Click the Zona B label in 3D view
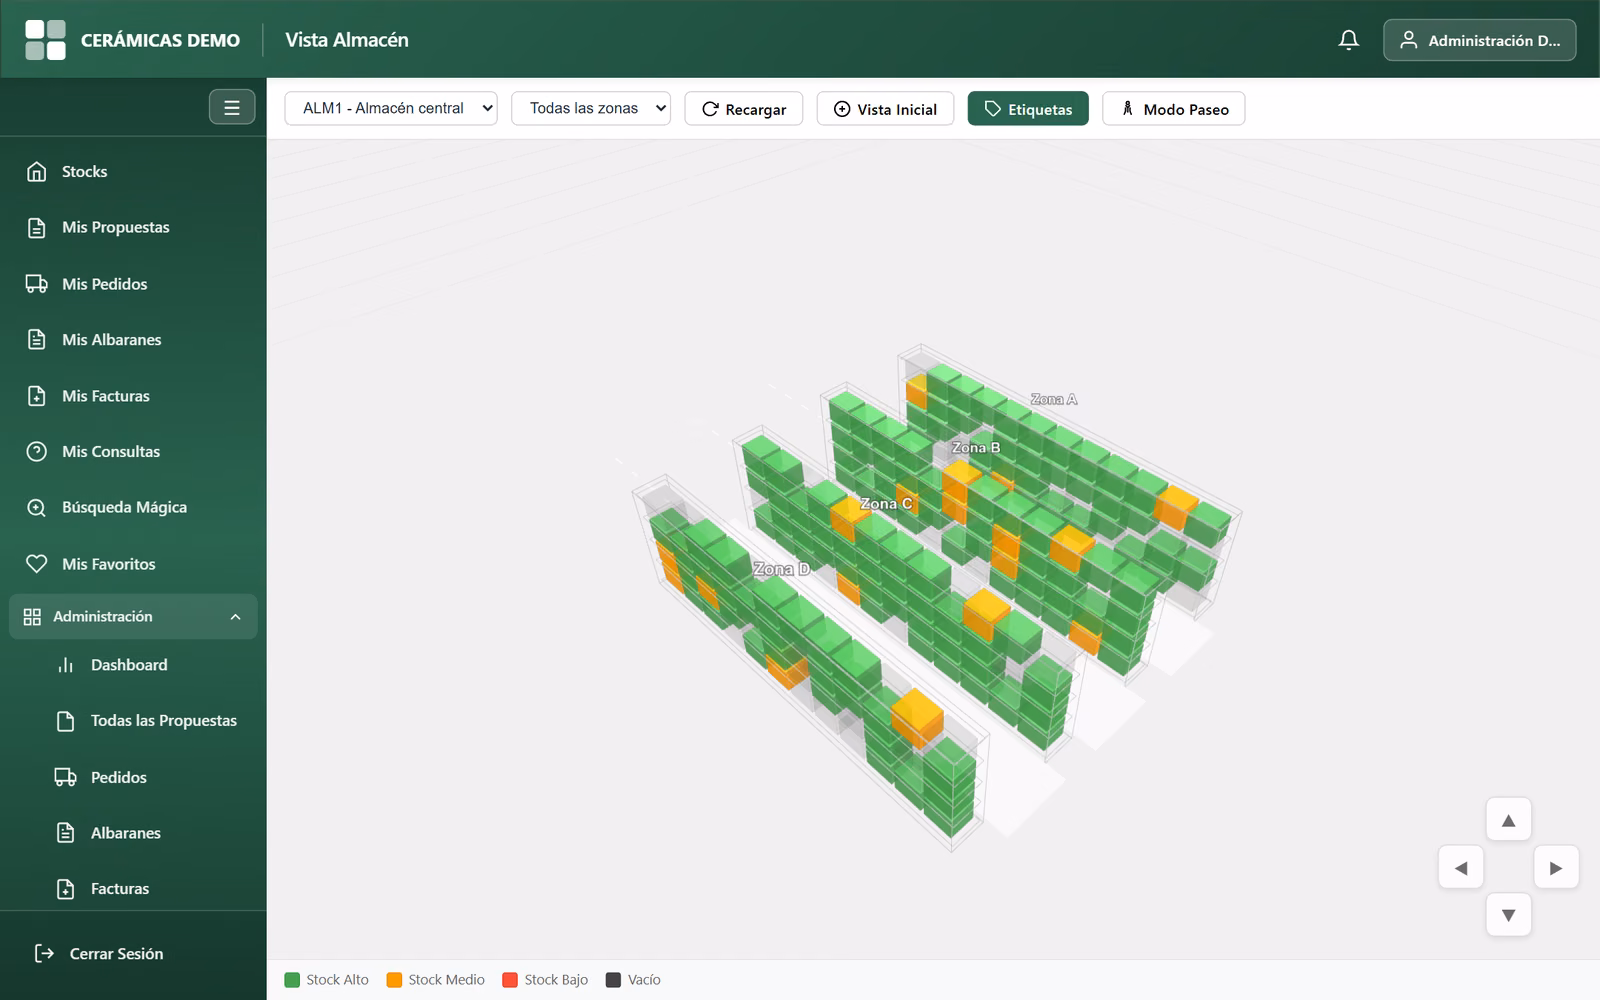The height and width of the screenshot is (1000, 1600). coord(976,448)
